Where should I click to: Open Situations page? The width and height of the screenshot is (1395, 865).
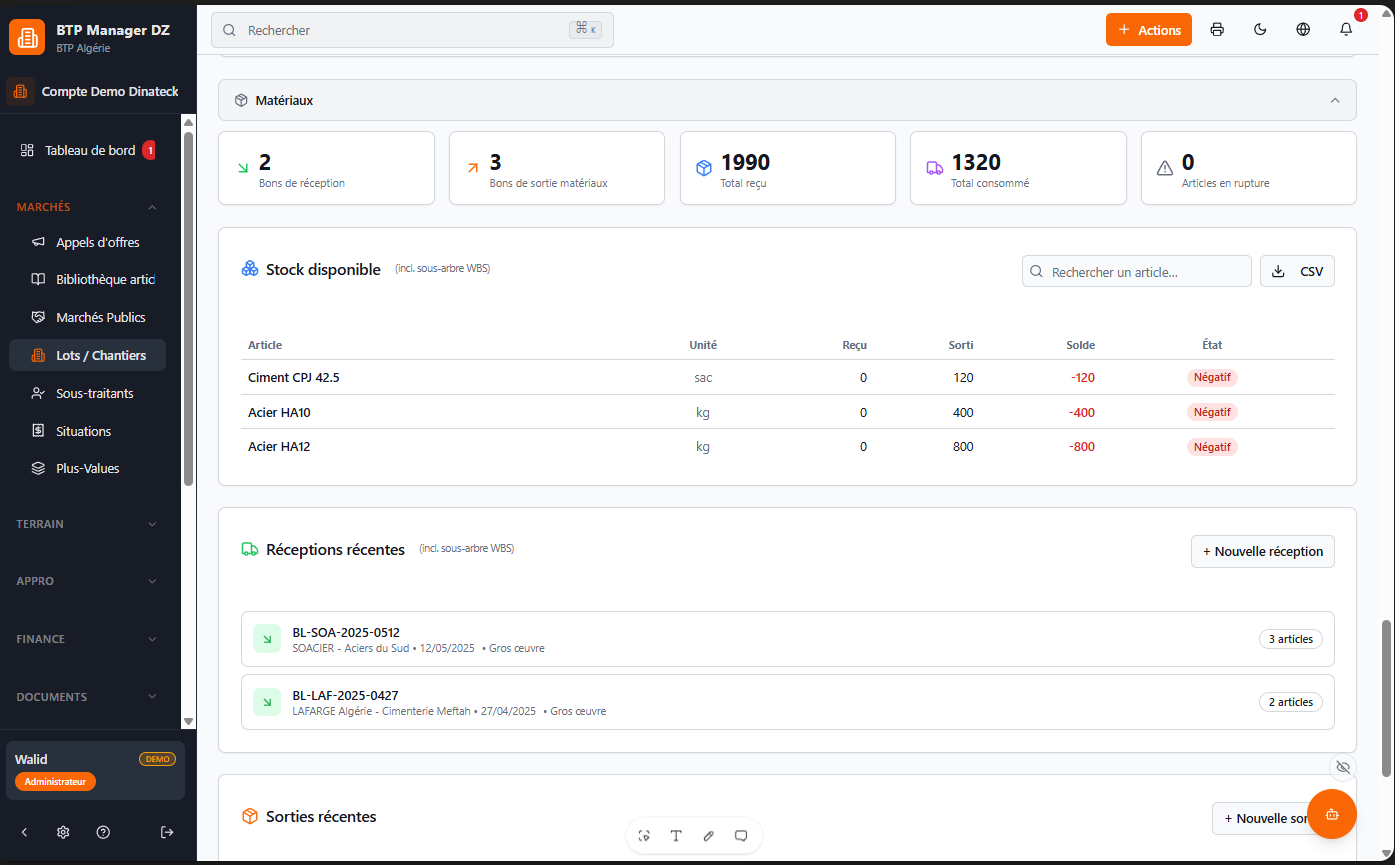pyautogui.click(x=87, y=432)
